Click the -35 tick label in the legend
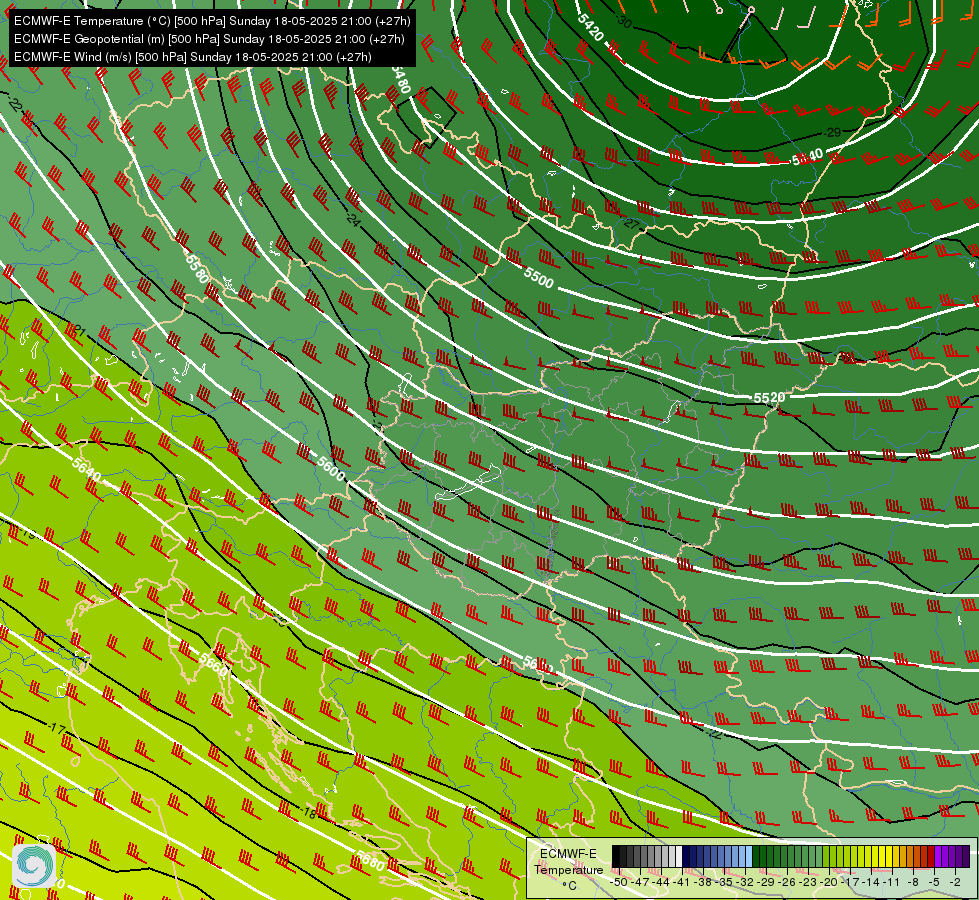 (x=726, y=882)
